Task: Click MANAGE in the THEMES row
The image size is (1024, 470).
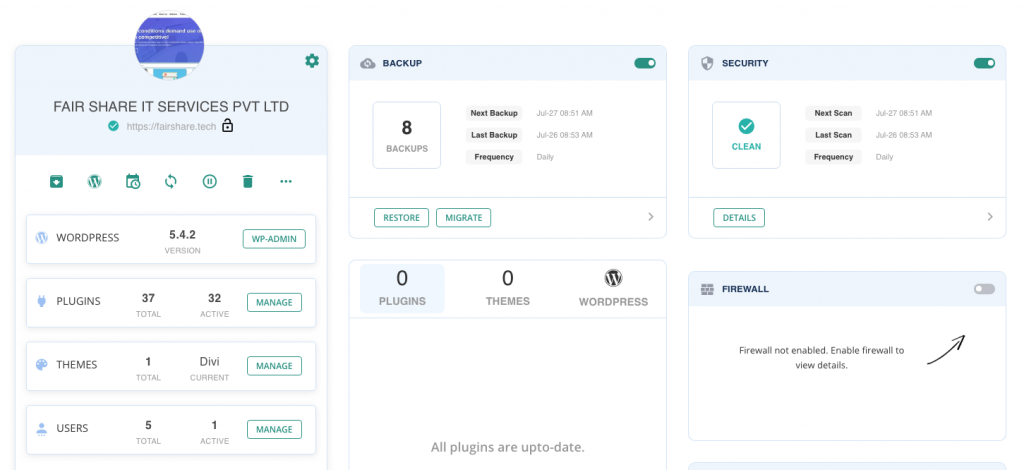Action: [274, 366]
